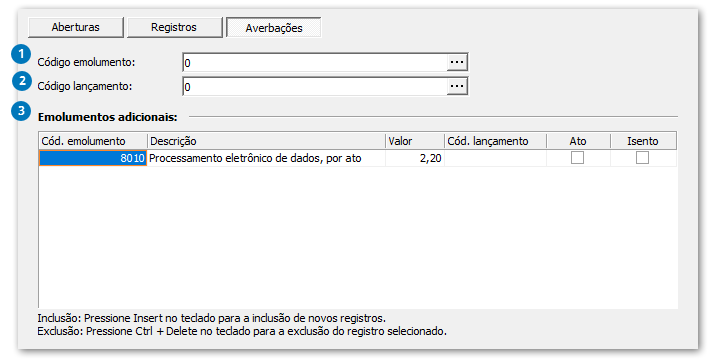Screen dimensions: 711x362
Task: Select the value cell 2,20
Action: (x=415, y=158)
